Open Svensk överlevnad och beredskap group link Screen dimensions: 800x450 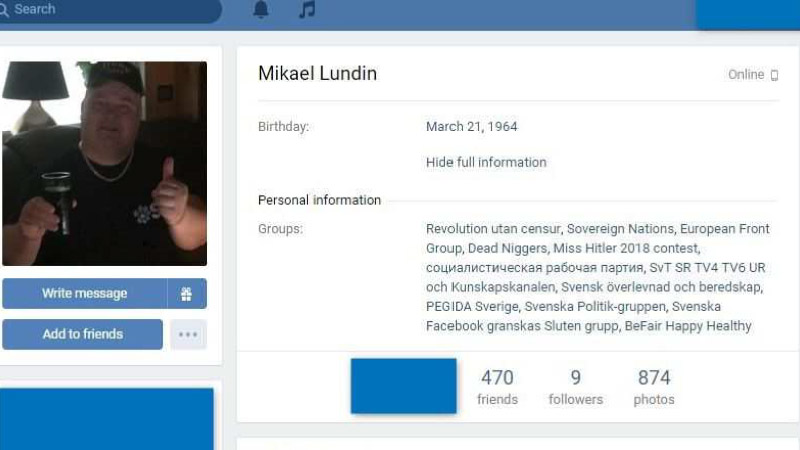pos(661,287)
